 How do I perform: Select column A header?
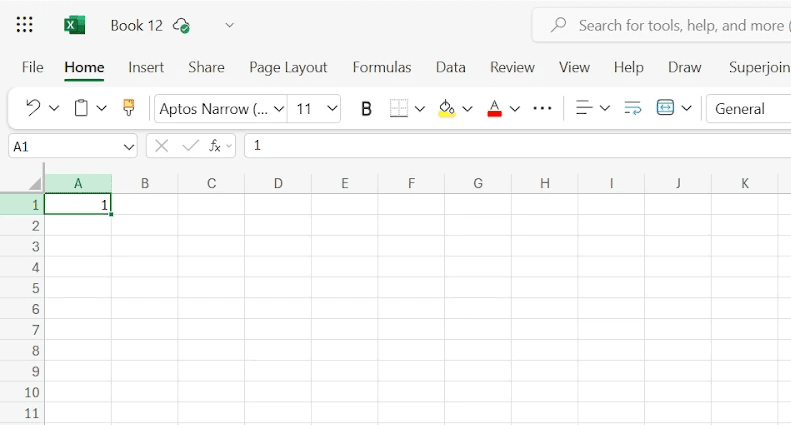tap(78, 183)
